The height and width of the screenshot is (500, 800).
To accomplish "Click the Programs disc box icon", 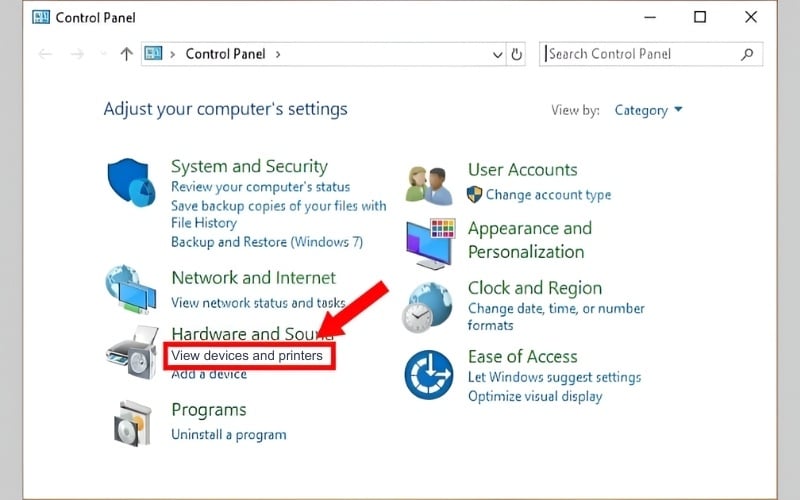I will click(132, 422).
